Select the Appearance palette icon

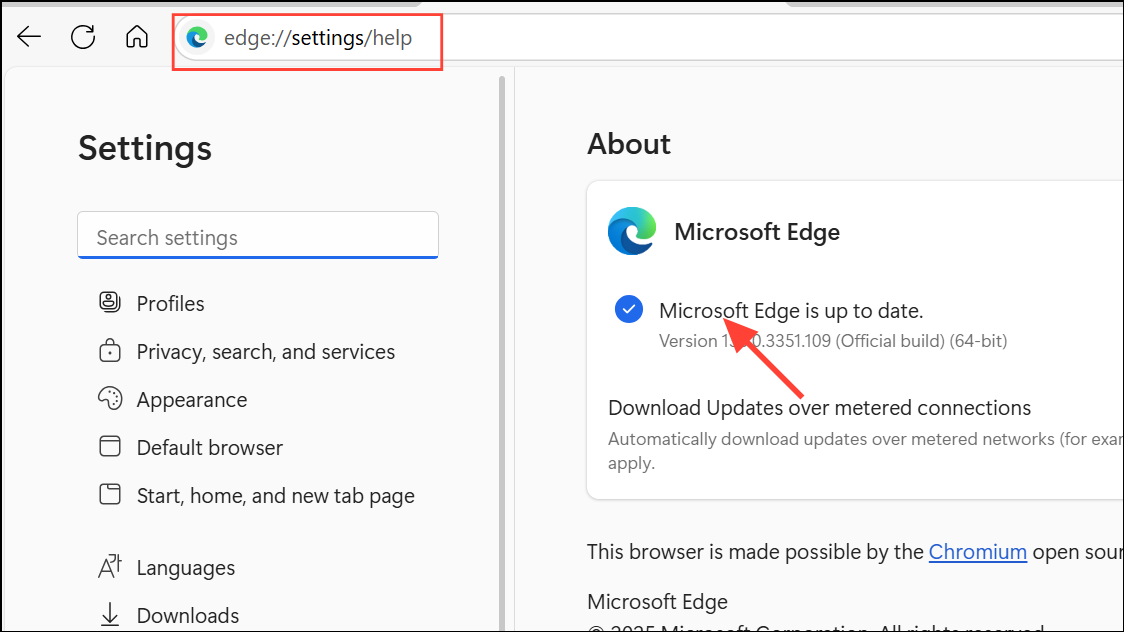pyautogui.click(x=110, y=399)
